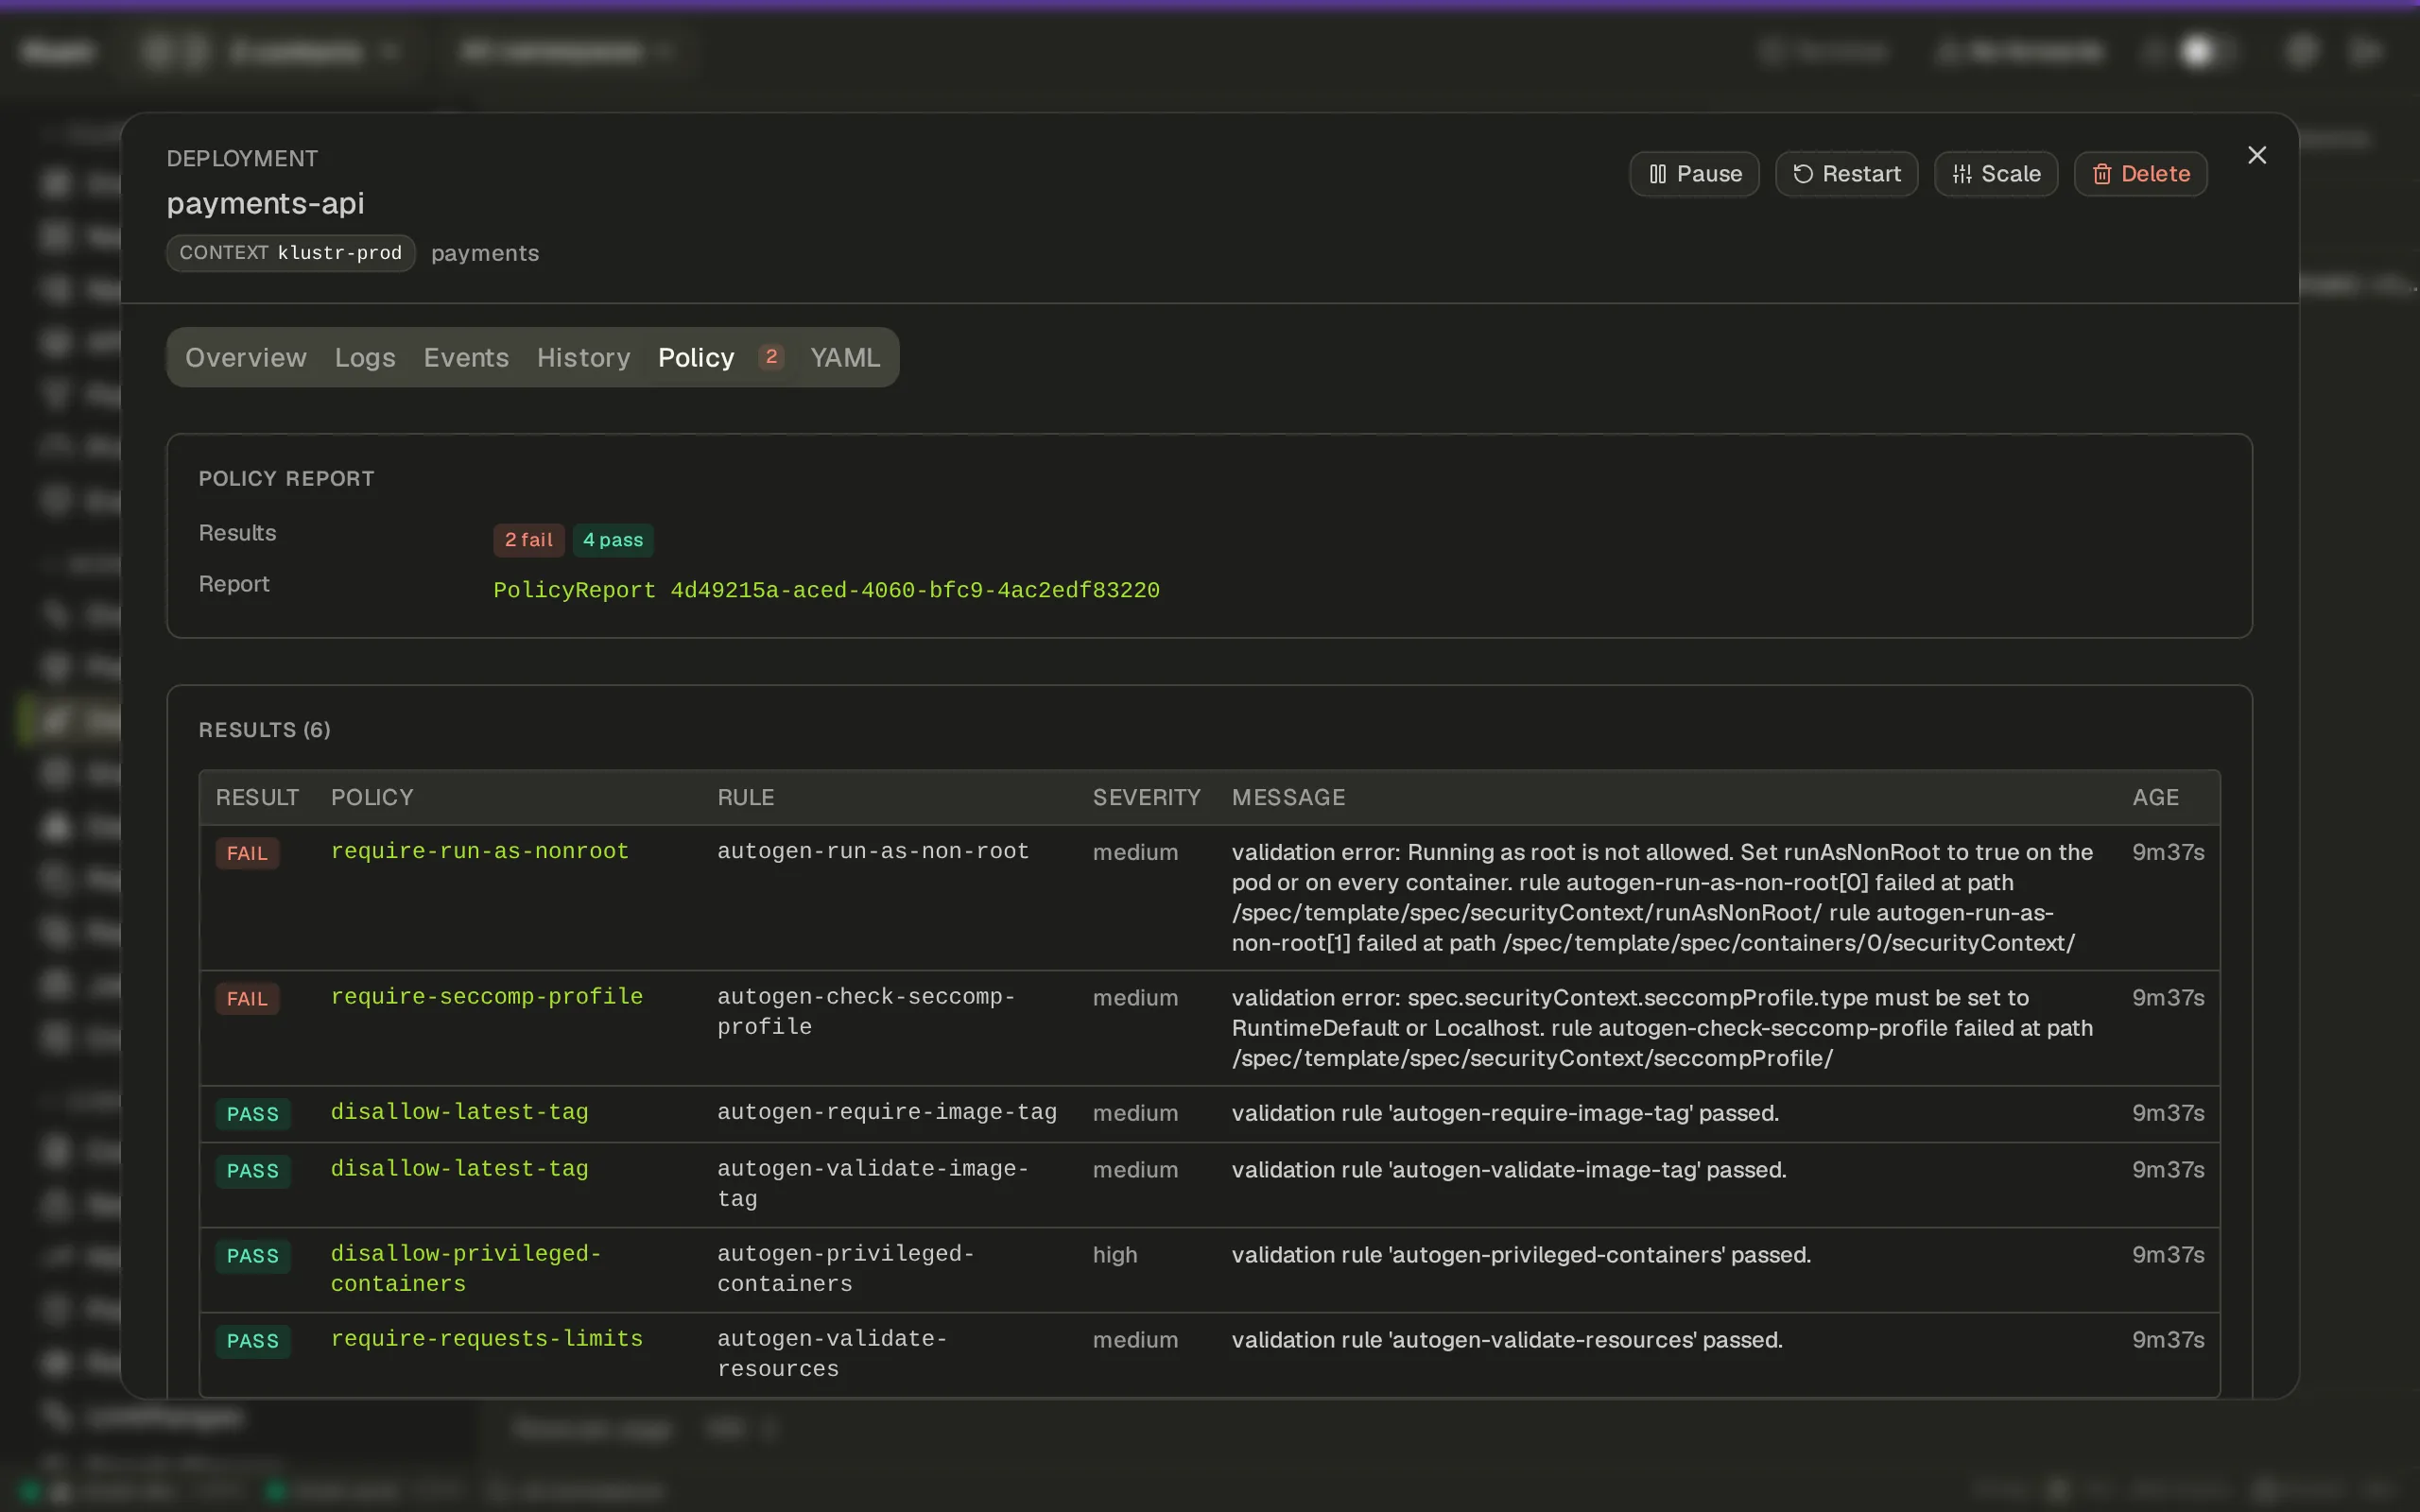Image resolution: width=2420 pixels, height=1512 pixels.
Task: Open the PolicyReport 4d49215a link
Action: 826,590
